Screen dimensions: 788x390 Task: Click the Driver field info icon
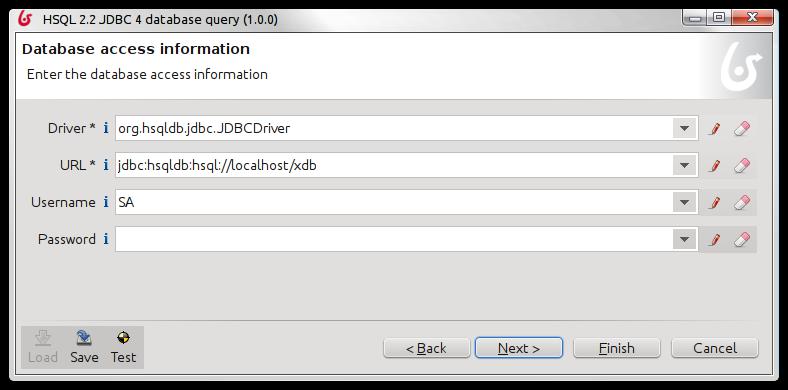[106, 128]
